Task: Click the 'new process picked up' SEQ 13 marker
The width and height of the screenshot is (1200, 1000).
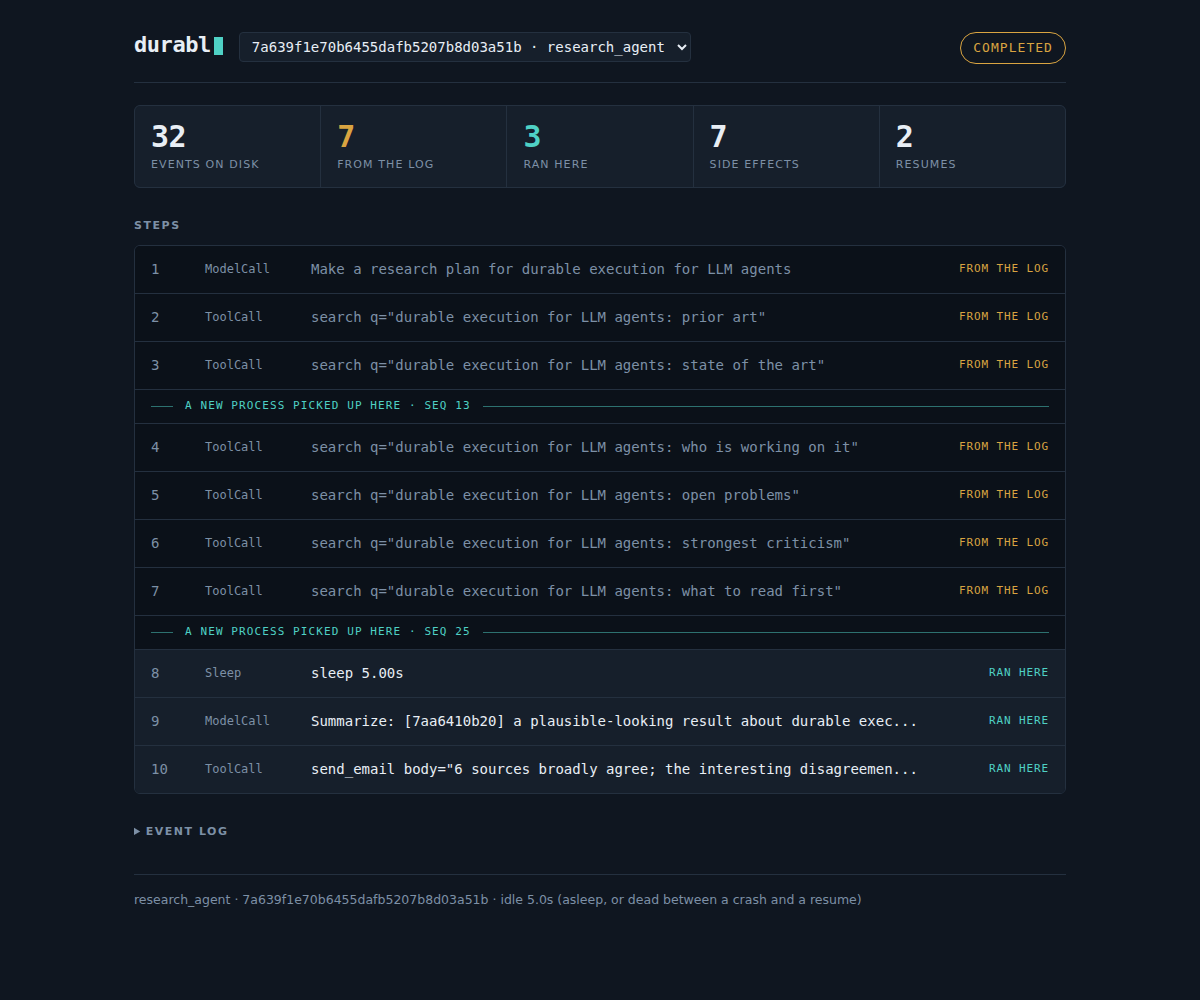Action: 600,406
